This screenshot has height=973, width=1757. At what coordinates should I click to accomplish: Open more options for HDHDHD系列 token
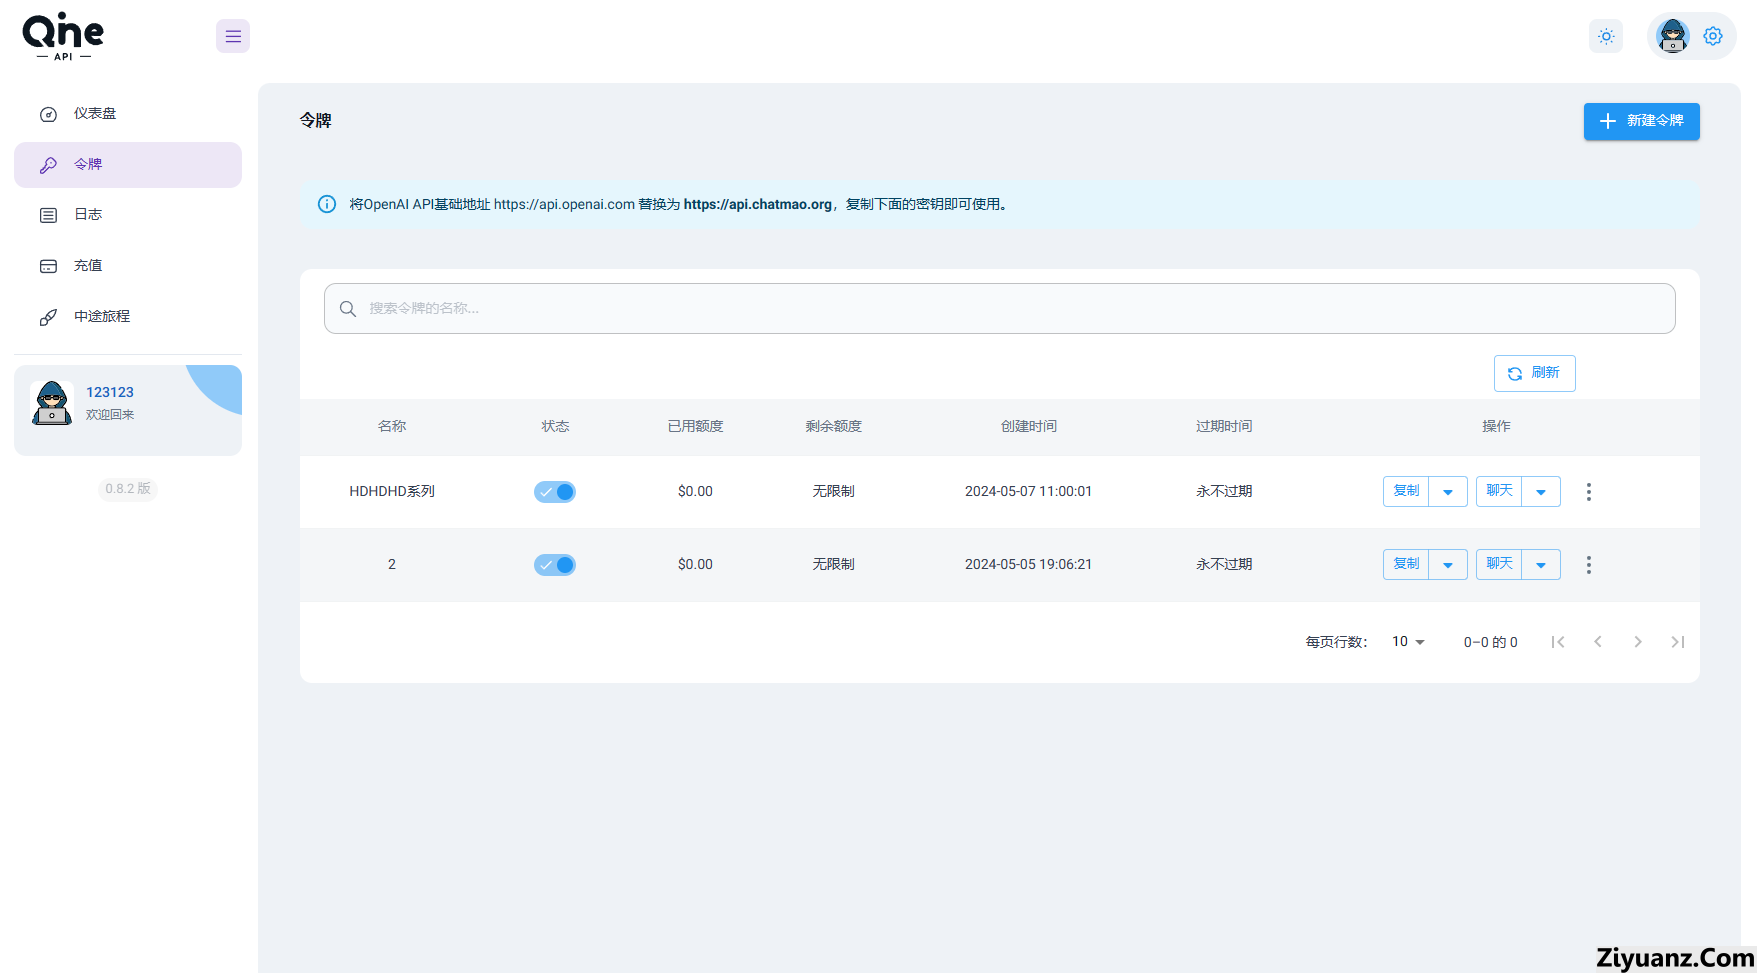(x=1588, y=492)
